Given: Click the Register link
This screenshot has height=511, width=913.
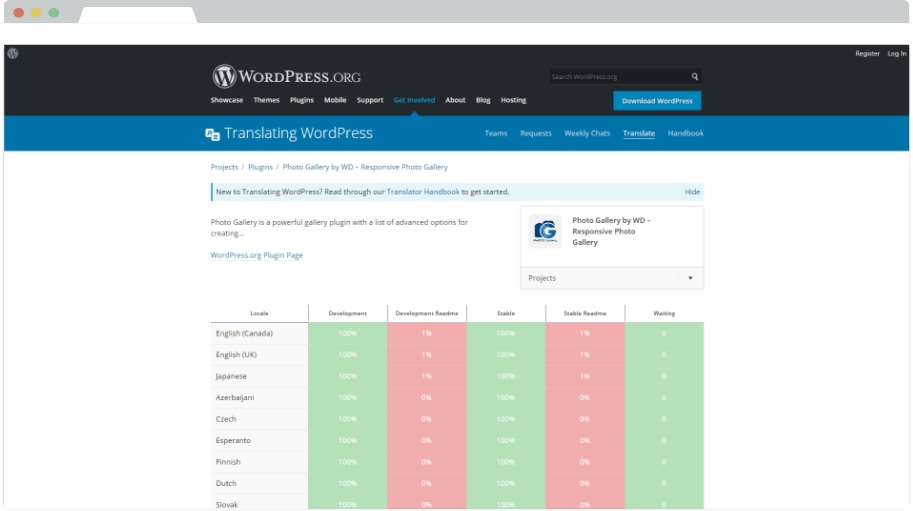Looking at the screenshot, I should pos(867,54).
